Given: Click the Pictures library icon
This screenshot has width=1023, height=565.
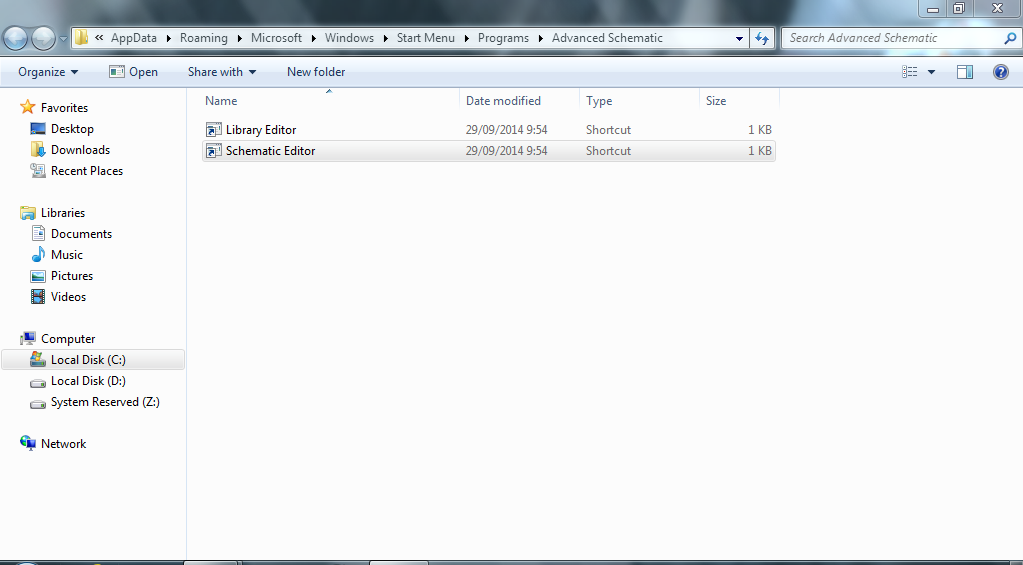Looking at the screenshot, I should [x=38, y=275].
